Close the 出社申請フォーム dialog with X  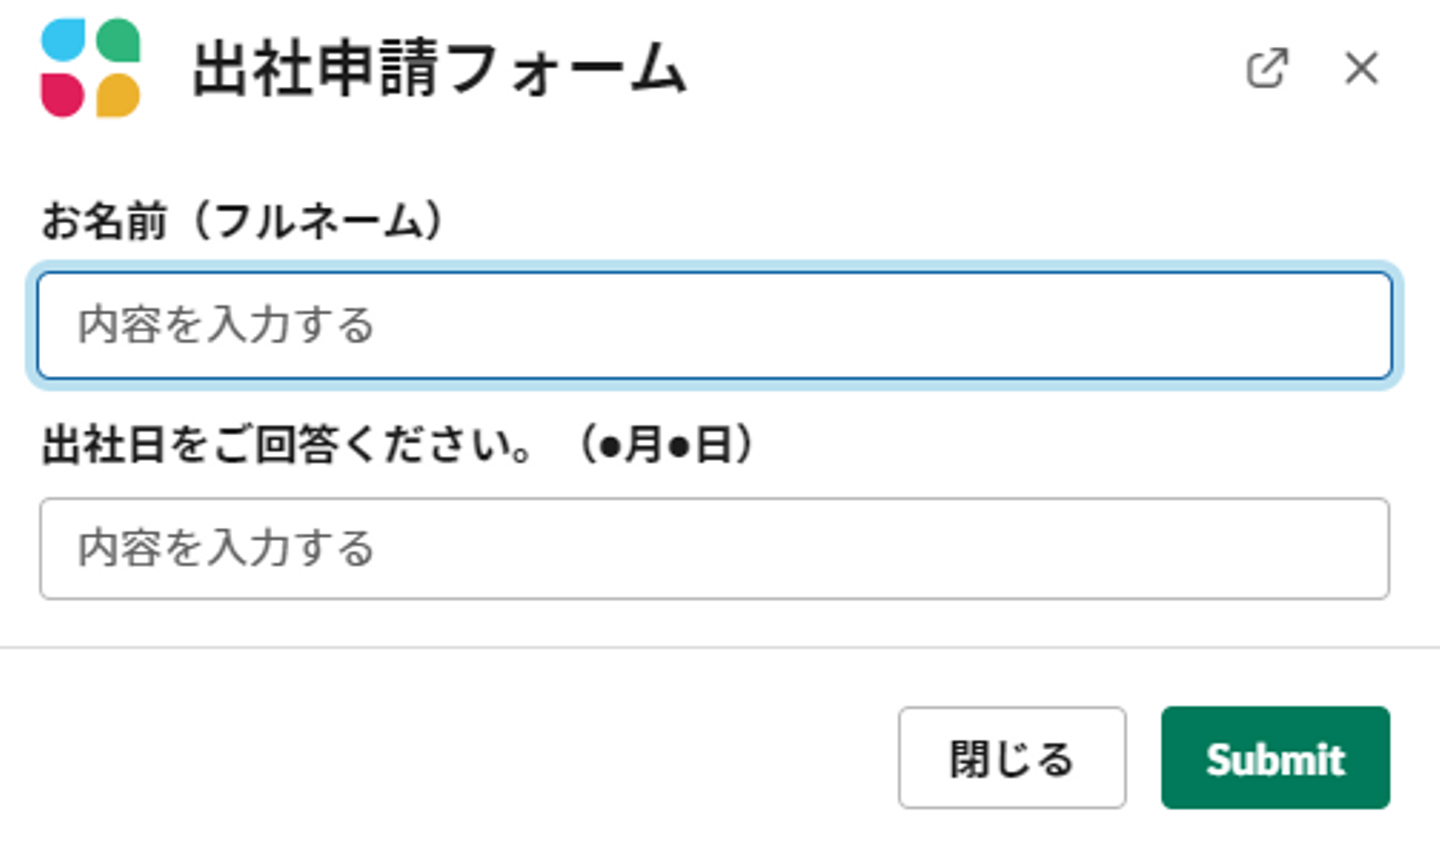click(x=1361, y=69)
